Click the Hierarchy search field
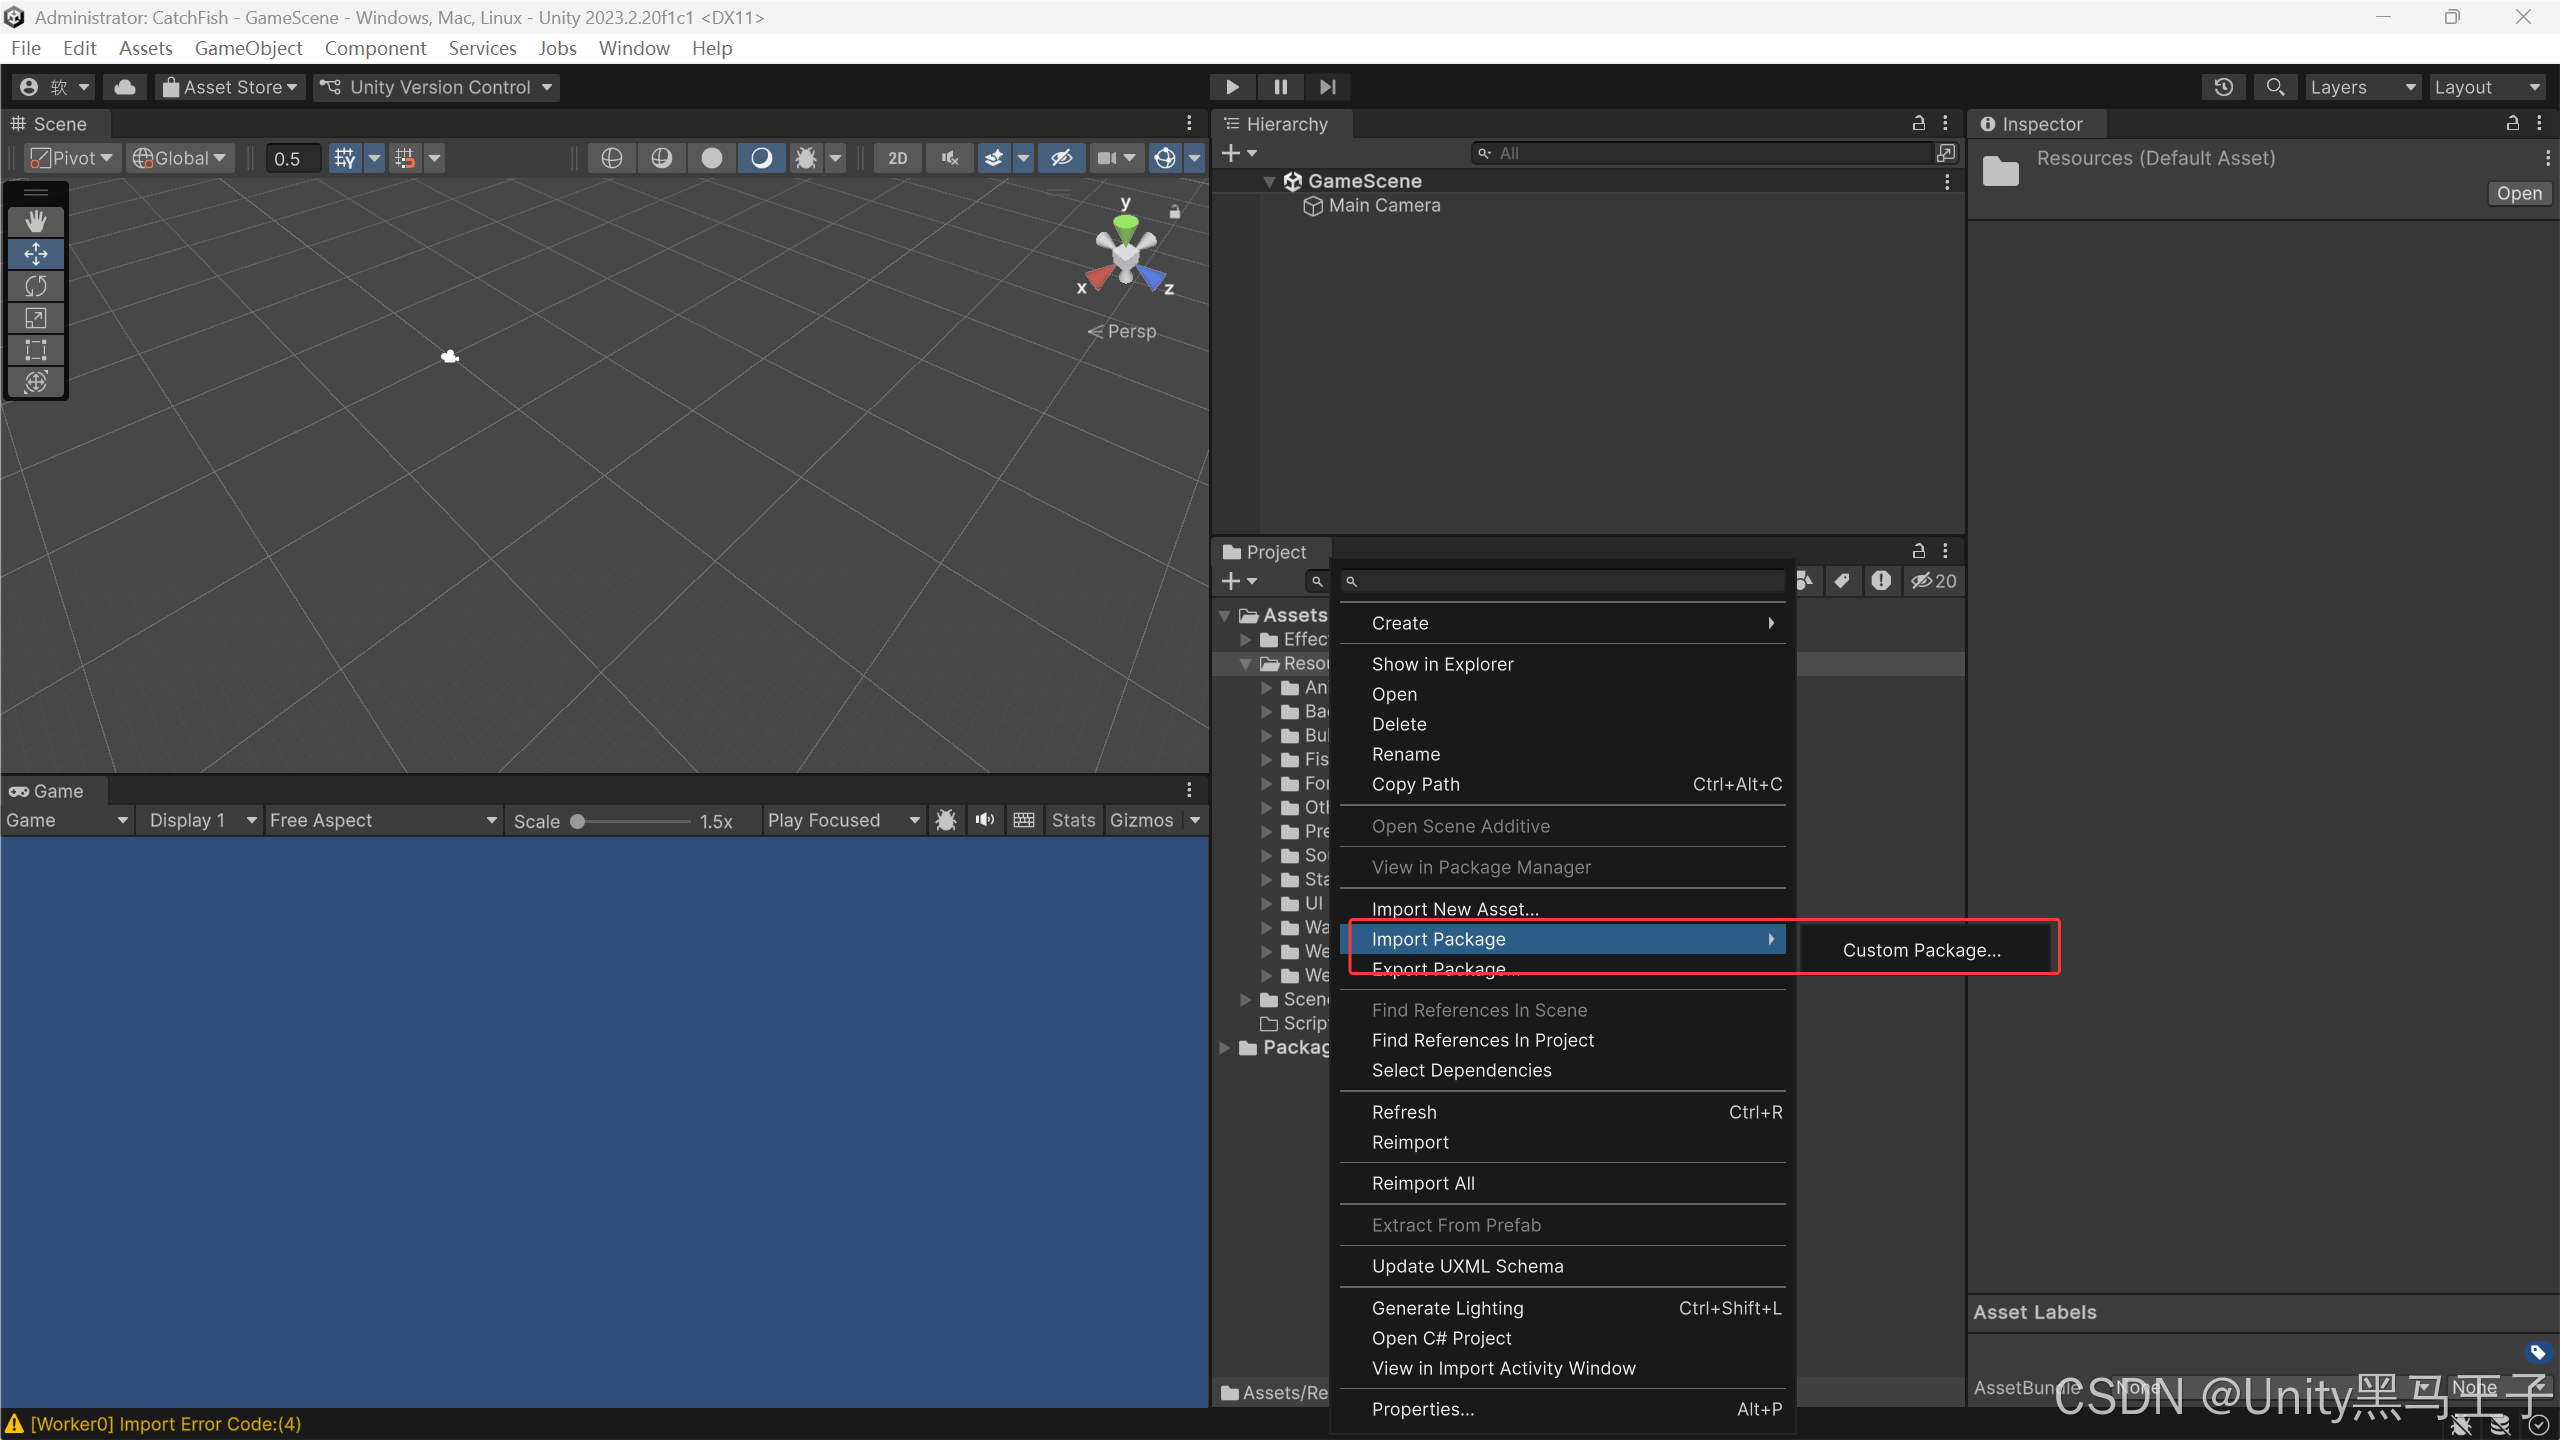 (1700, 153)
